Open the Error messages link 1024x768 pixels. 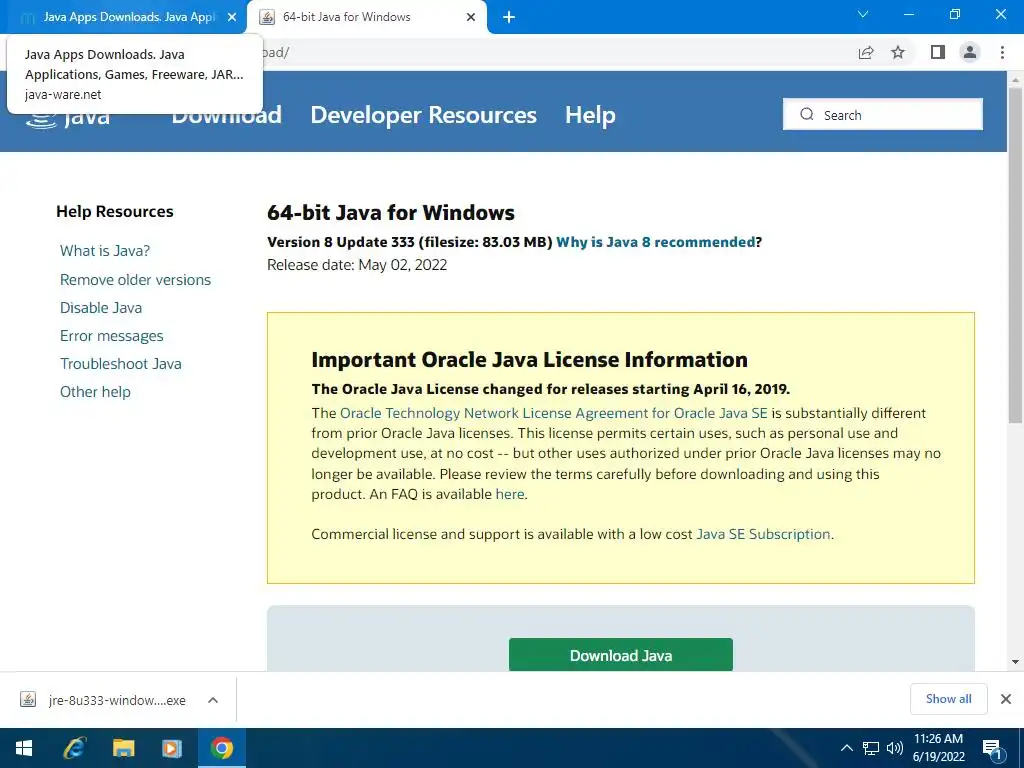(x=111, y=336)
